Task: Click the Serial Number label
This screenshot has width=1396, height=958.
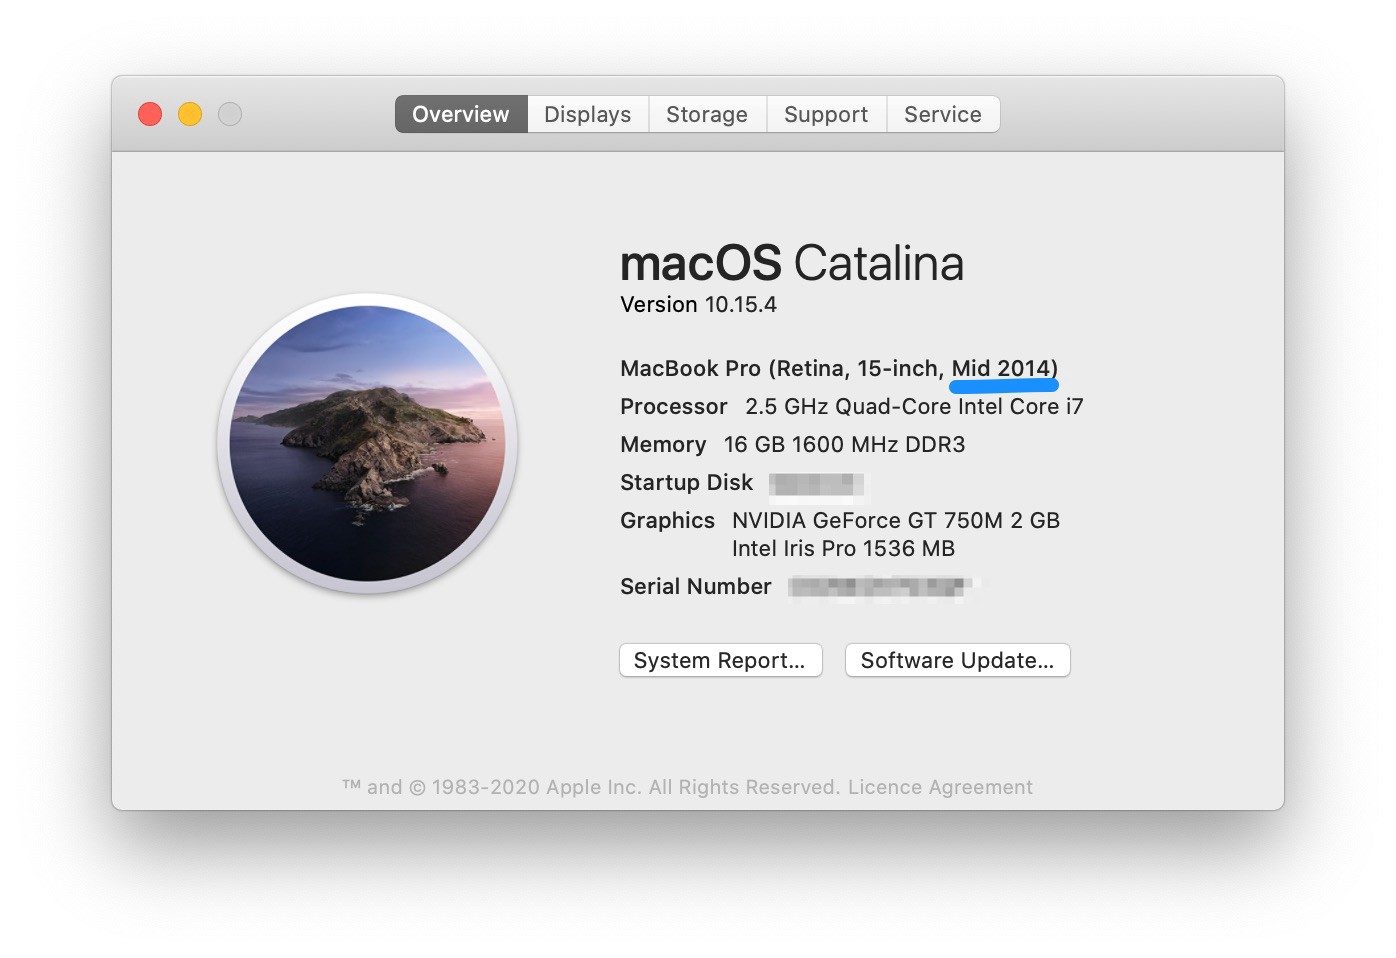Action: (x=696, y=587)
